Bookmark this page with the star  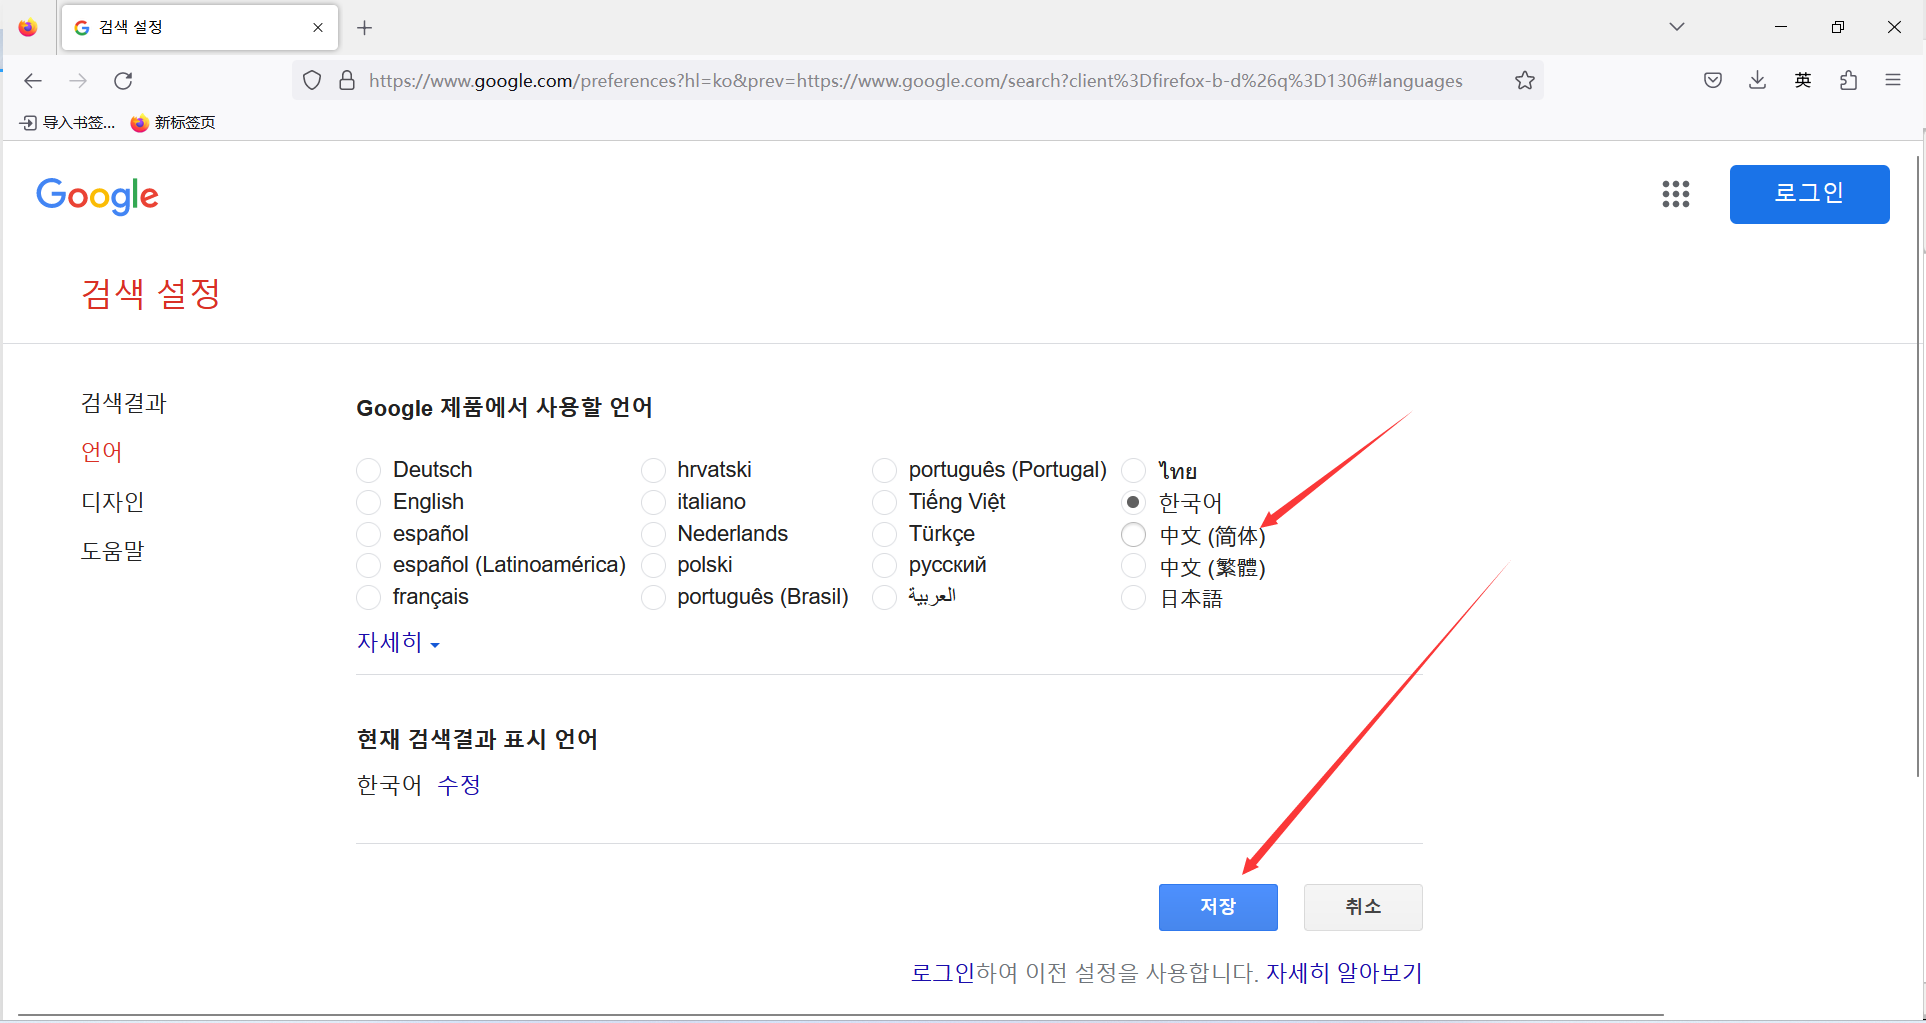1524,81
